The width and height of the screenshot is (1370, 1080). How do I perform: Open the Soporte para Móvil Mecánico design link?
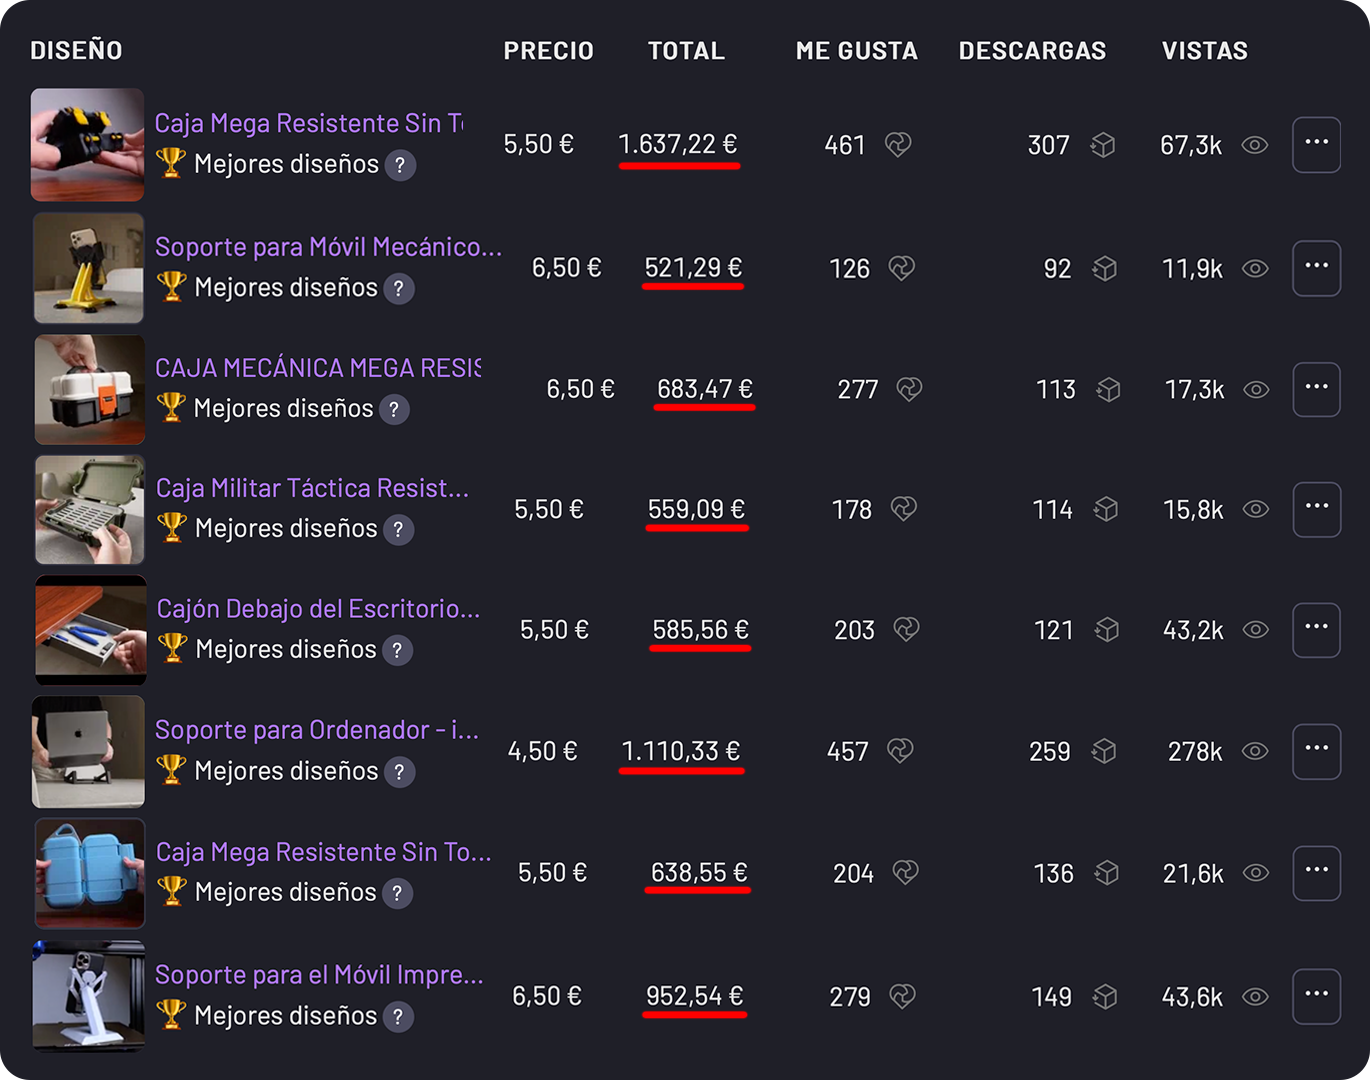tap(328, 247)
